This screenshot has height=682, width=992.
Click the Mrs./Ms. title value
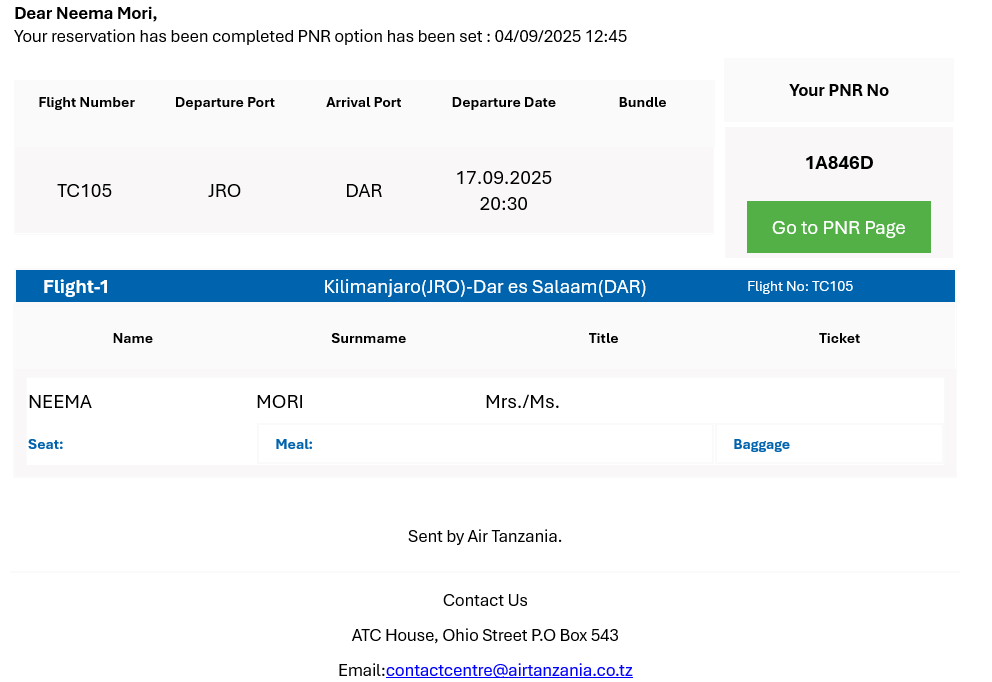click(x=522, y=402)
